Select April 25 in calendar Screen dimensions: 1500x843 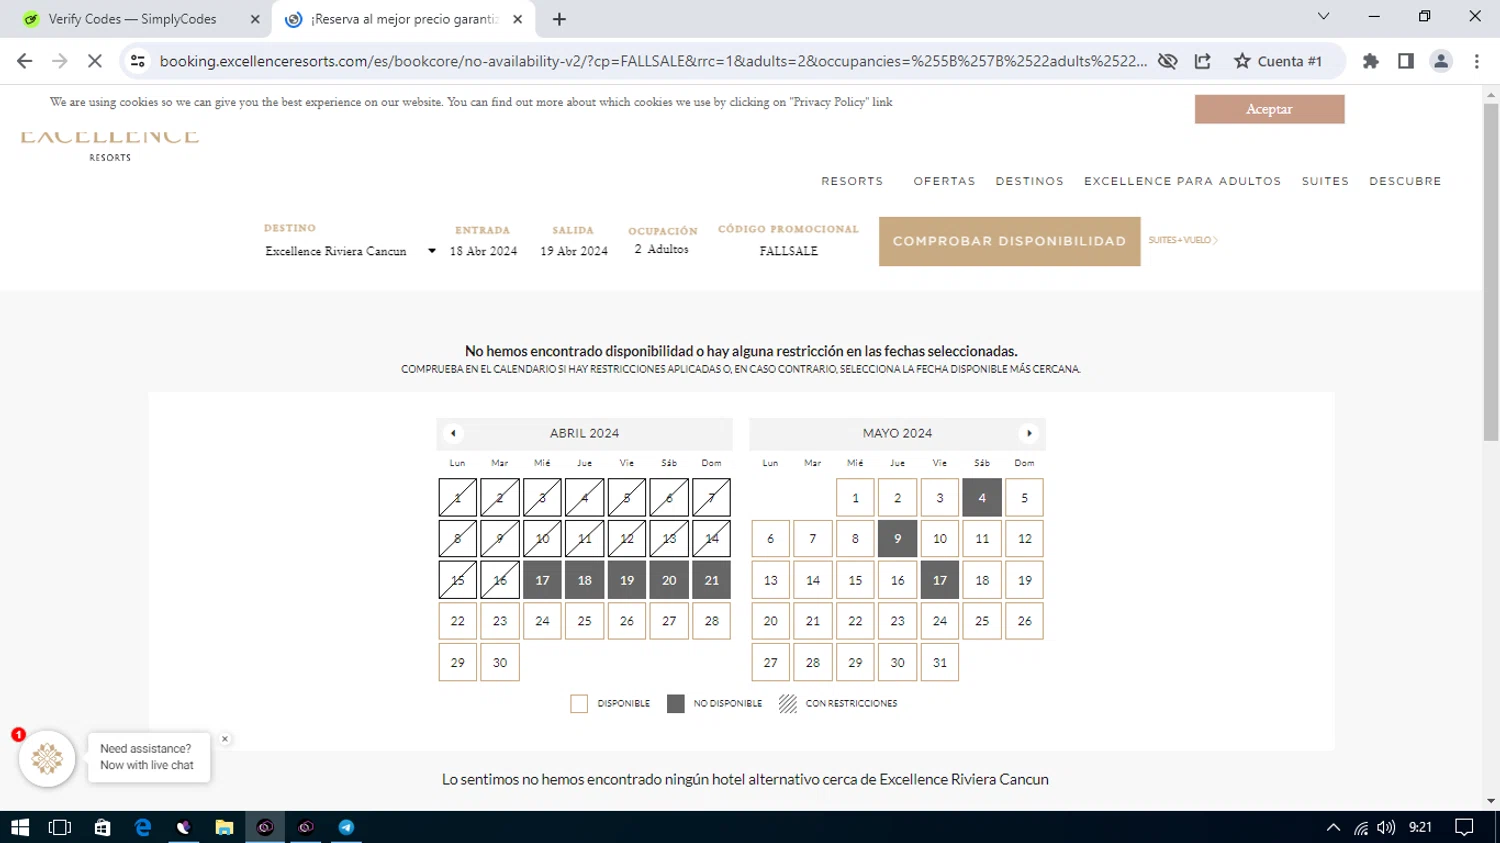click(x=584, y=621)
